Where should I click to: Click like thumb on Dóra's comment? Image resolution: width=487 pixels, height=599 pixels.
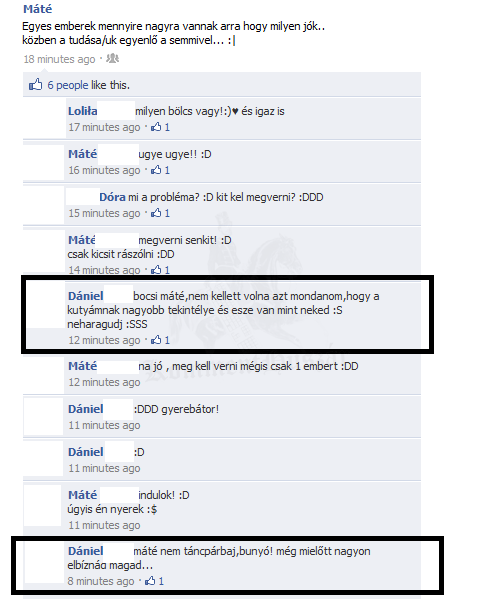coord(156,213)
